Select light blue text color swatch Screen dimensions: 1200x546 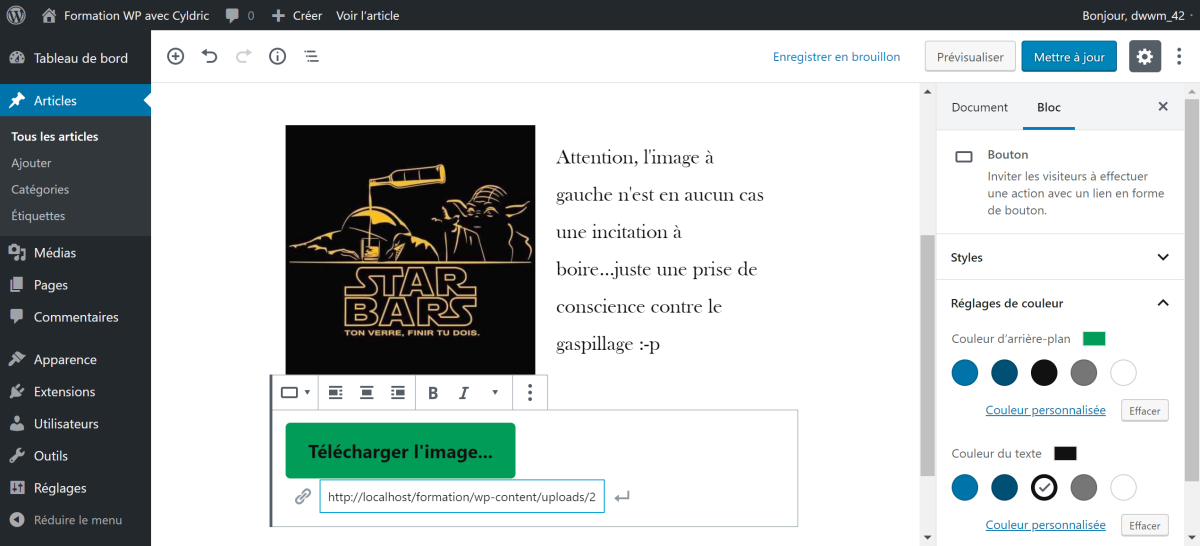[x=965, y=487]
